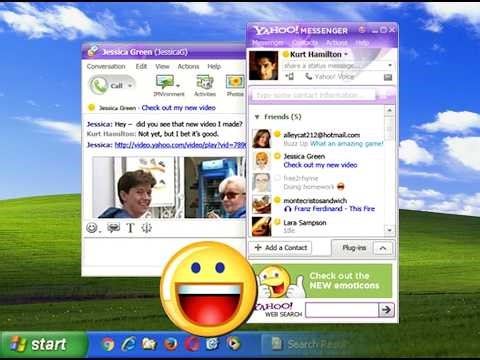Image resolution: width=480 pixels, height=360 pixels.
Task: Click the mail envelope icon in Messenger
Action: [x=388, y=77]
